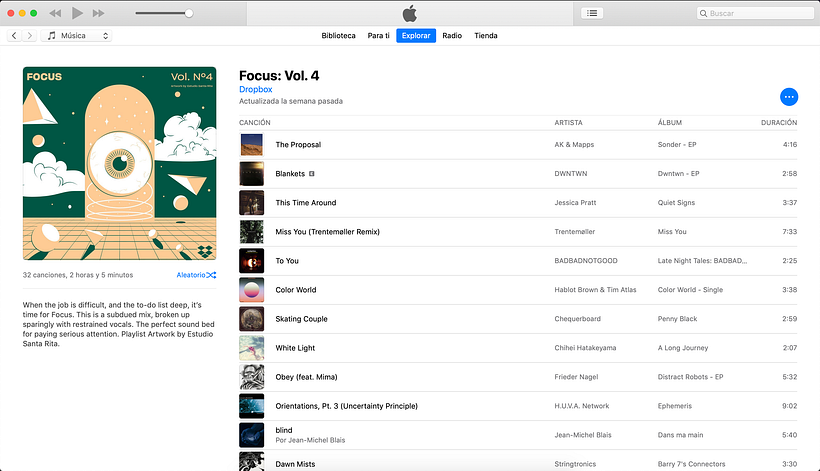Screen dimensions: 820x471
Task: Click the Color World album thumbnail
Action: pyautogui.click(x=252, y=290)
